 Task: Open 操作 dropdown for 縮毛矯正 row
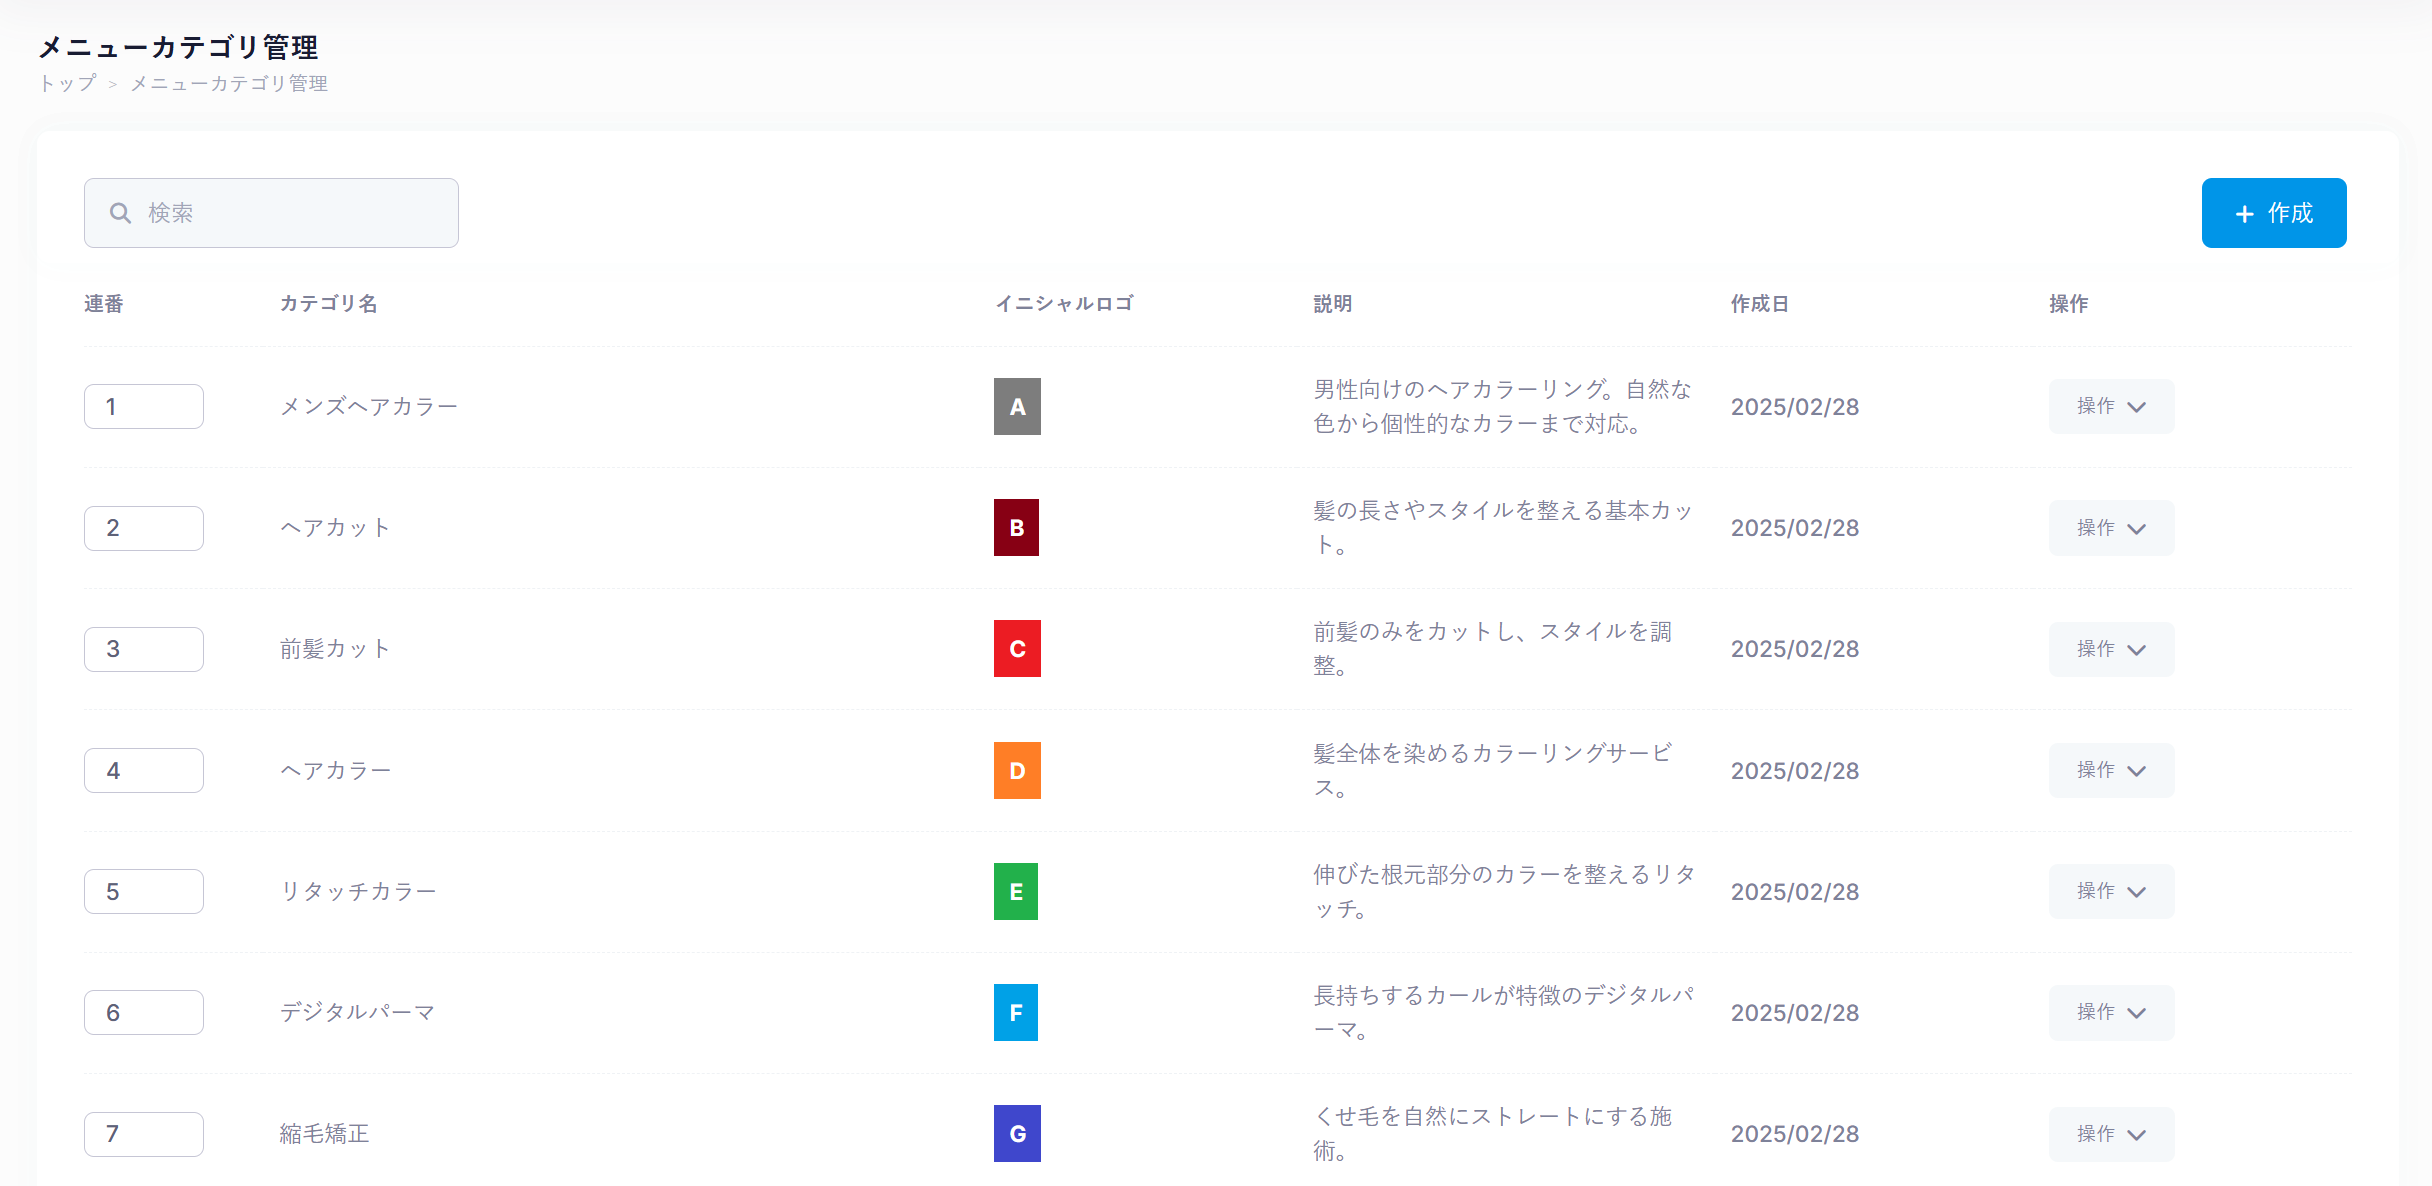2111,1134
